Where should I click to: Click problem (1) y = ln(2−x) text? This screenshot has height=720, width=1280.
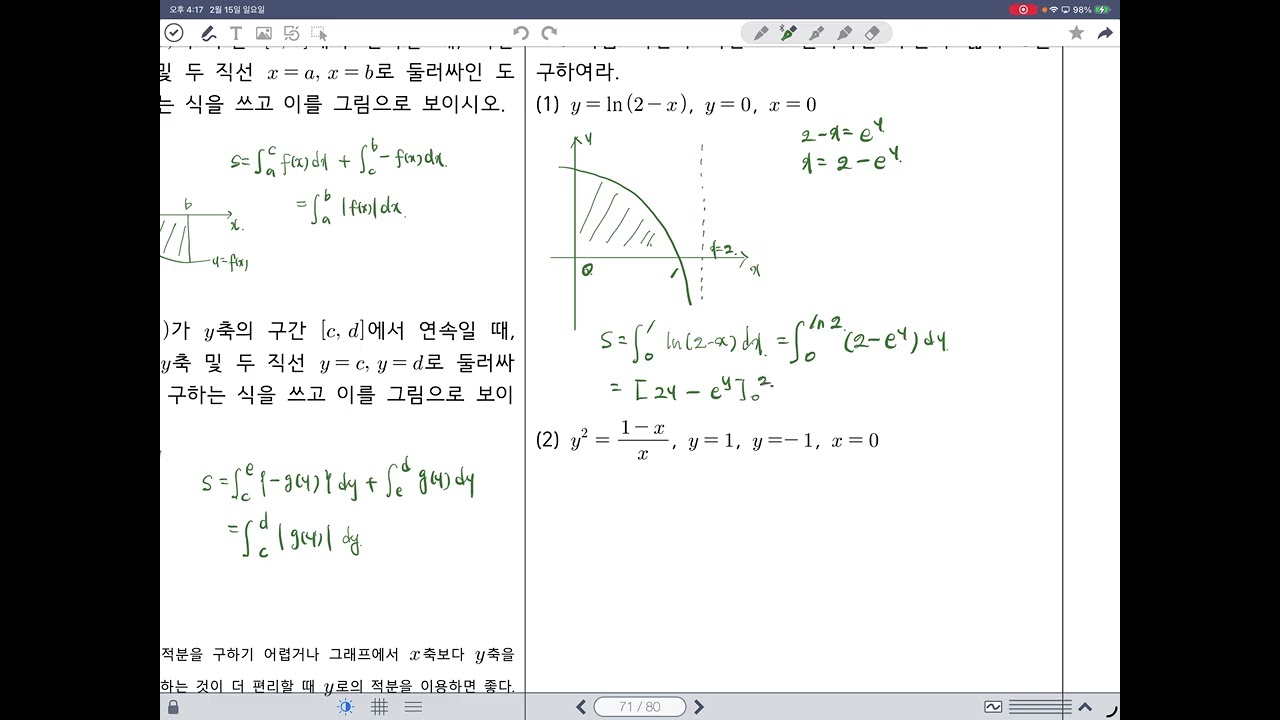coord(676,104)
